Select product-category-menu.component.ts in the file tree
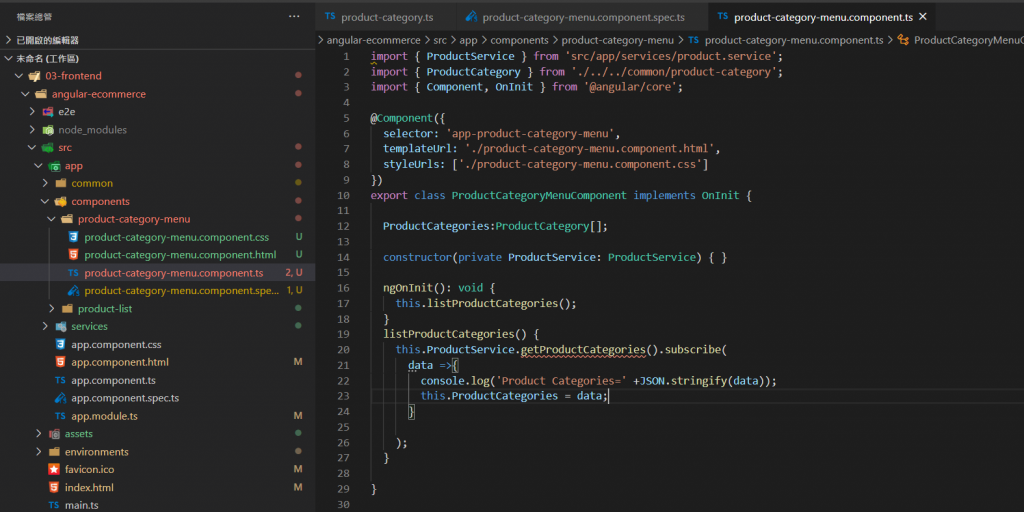Viewport: 1024px width, 512px height. (174, 272)
